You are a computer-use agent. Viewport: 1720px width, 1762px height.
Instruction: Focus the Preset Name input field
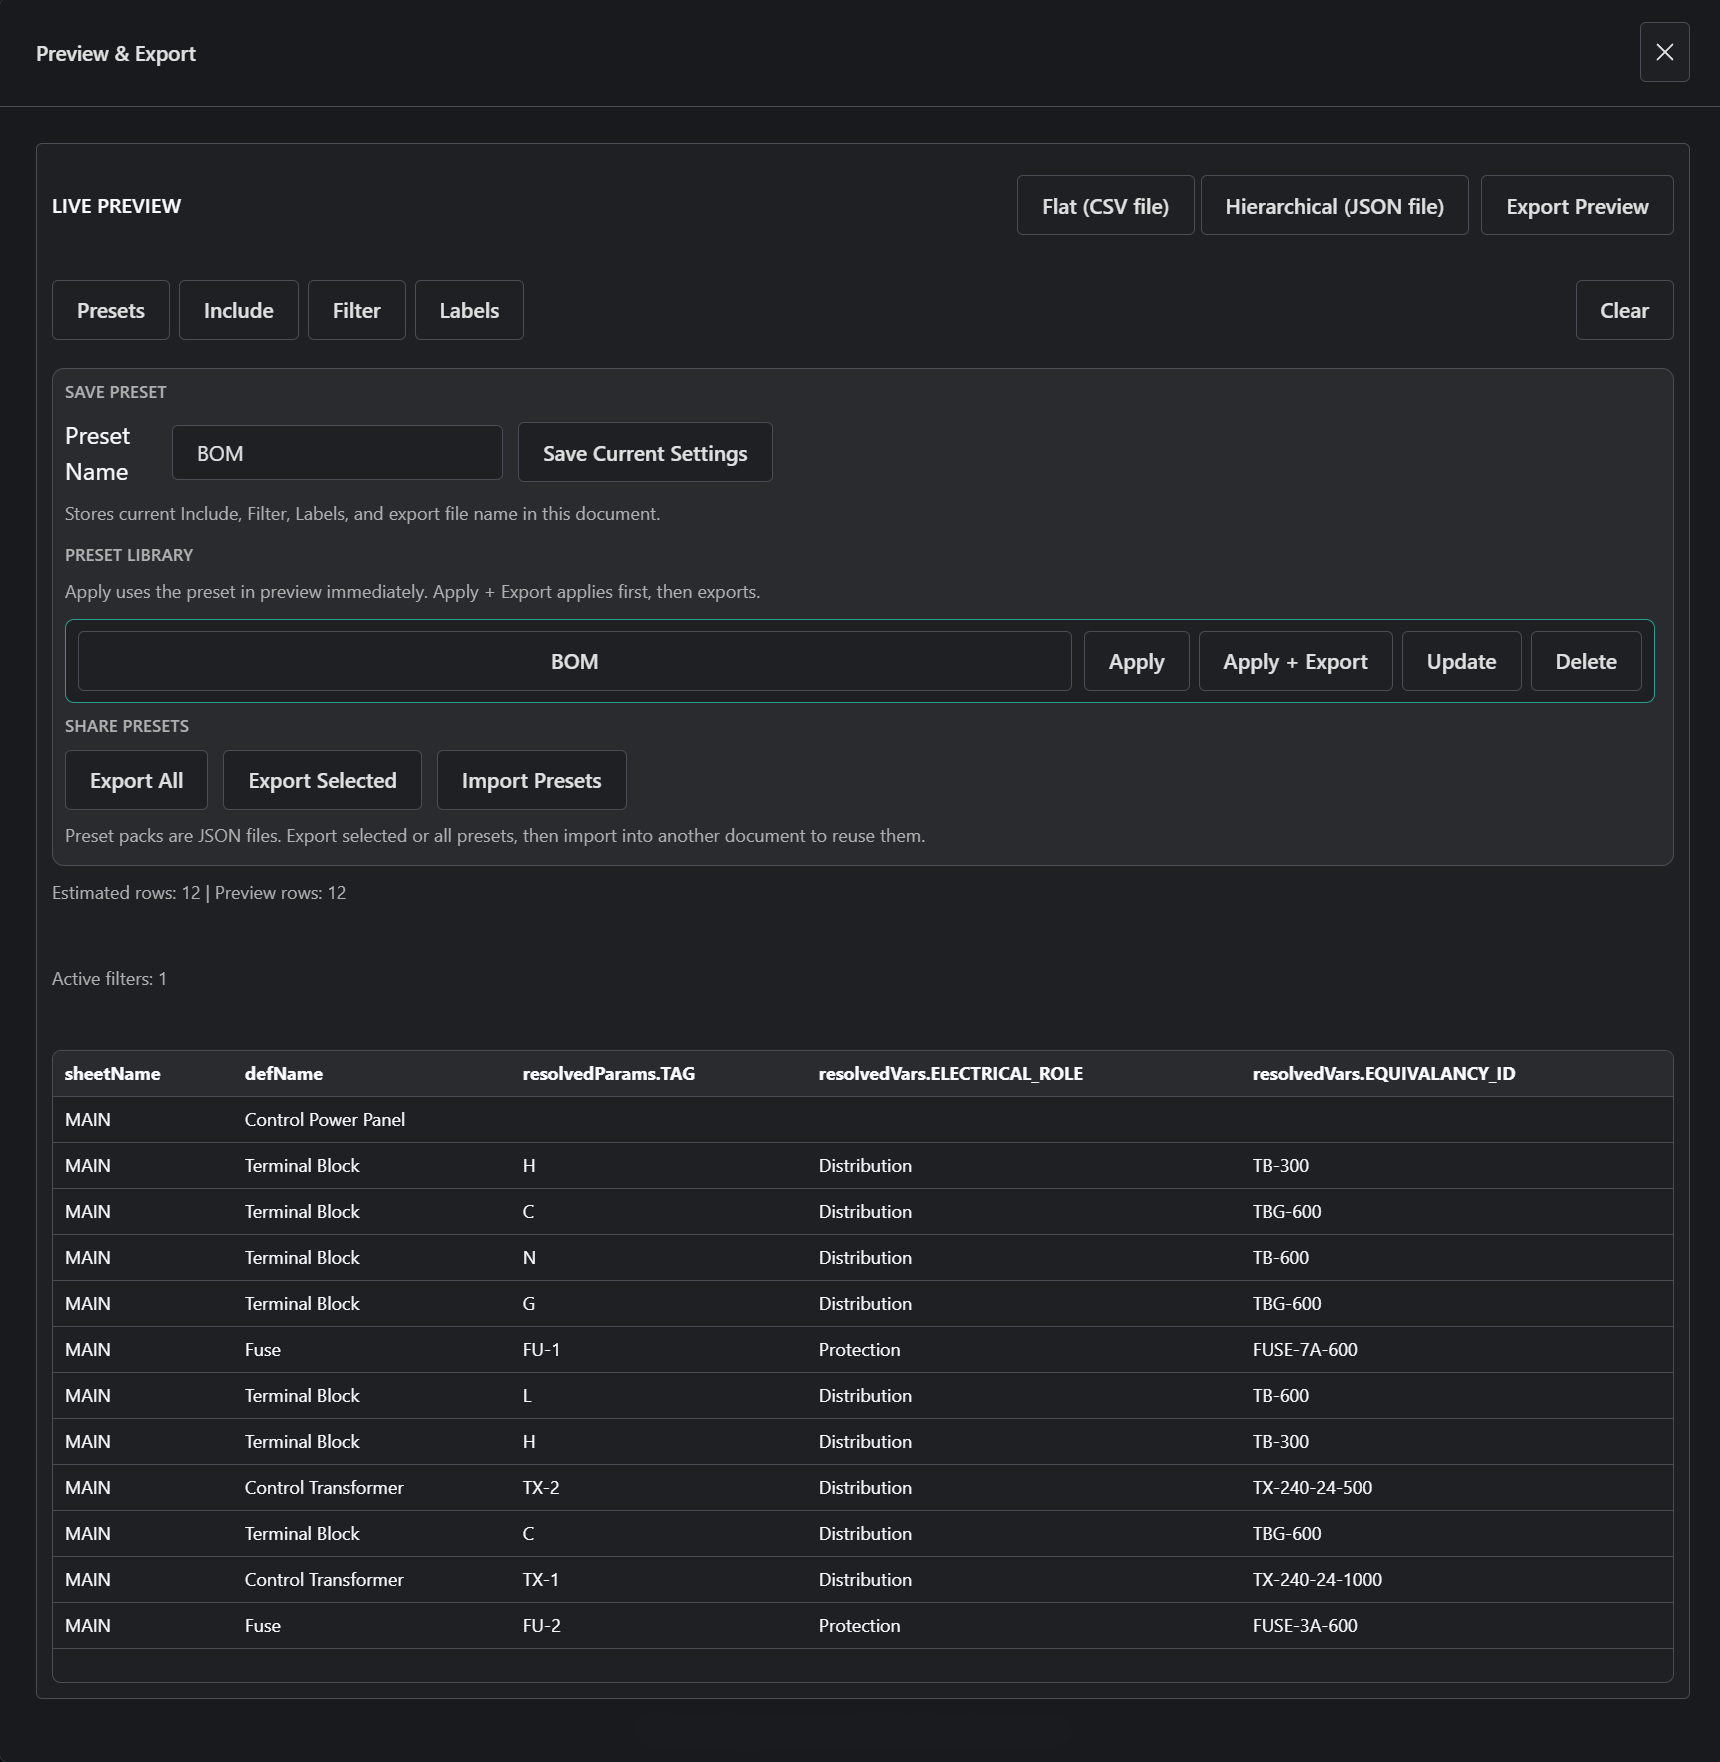click(x=337, y=453)
